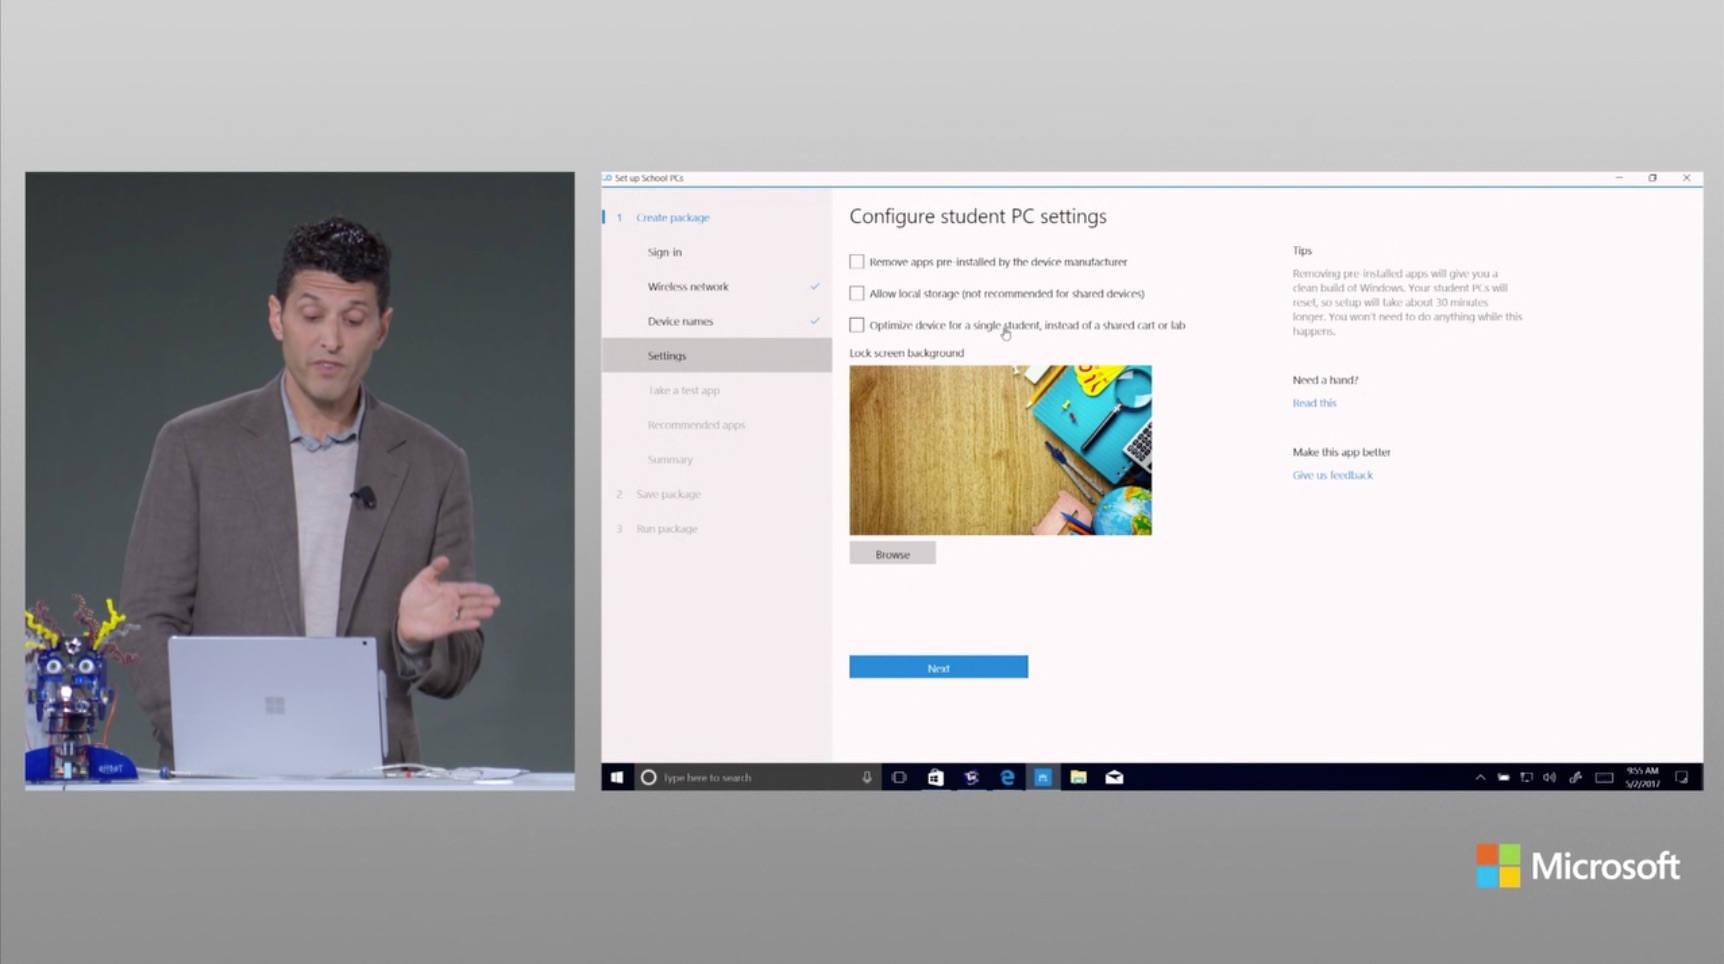Screen dimensions: 1724x964
Task: Open the Give us feedback link
Action: coord(1332,476)
